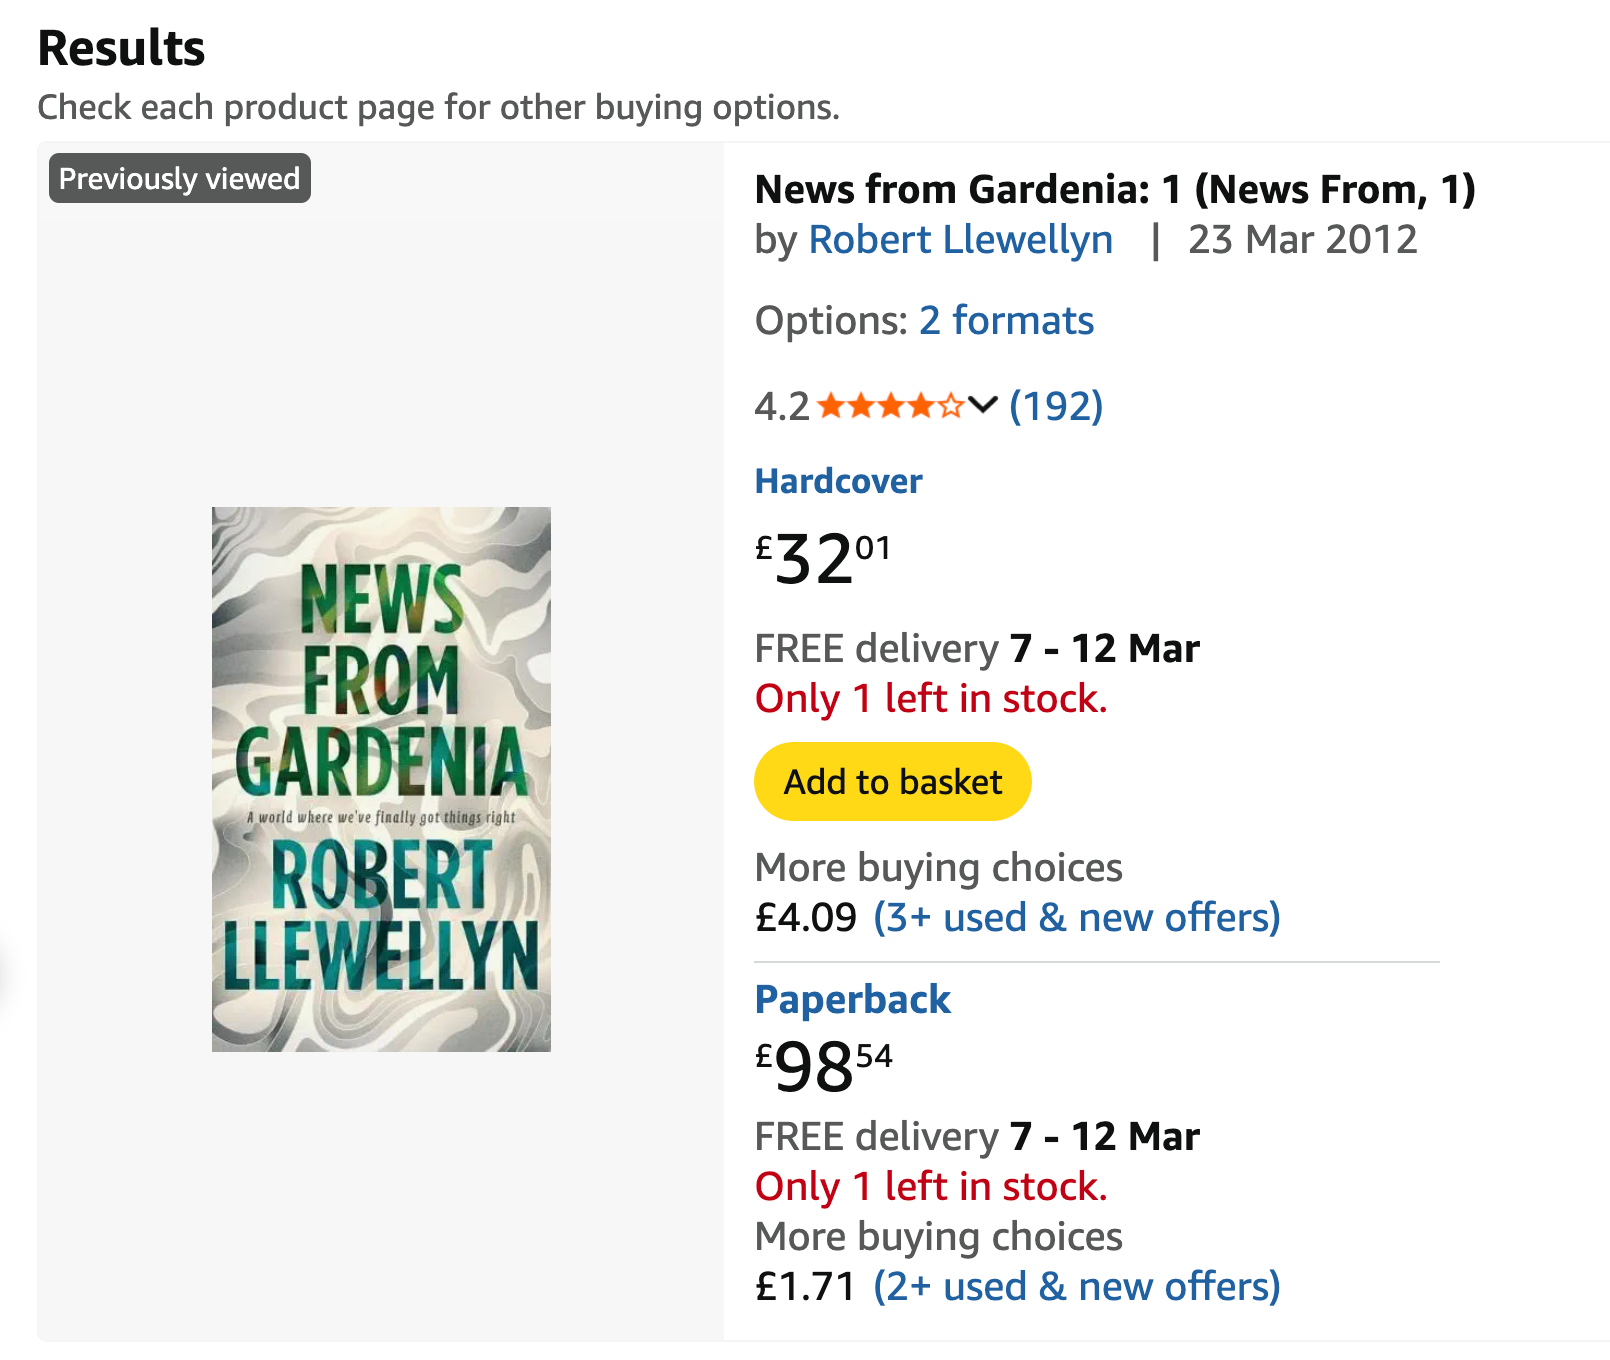Click the £4.09 buying choice price

pyautogui.click(x=806, y=917)
